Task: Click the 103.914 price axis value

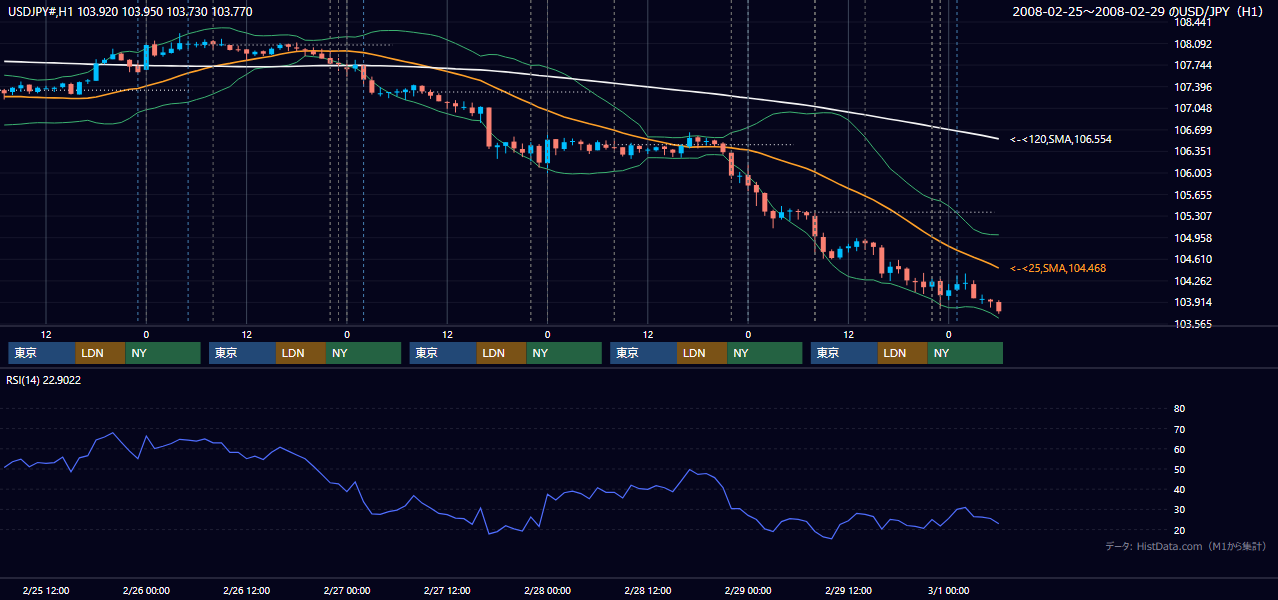Action: [x=1194, y=302]
